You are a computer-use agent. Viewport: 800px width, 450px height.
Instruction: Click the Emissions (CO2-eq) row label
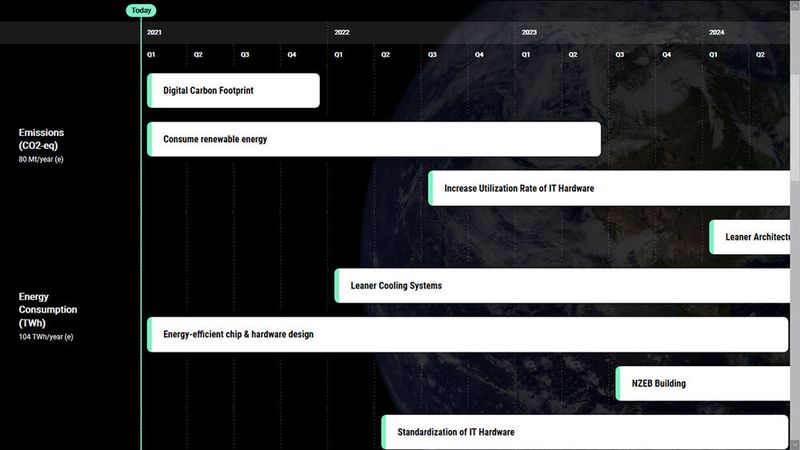point(41,139)
